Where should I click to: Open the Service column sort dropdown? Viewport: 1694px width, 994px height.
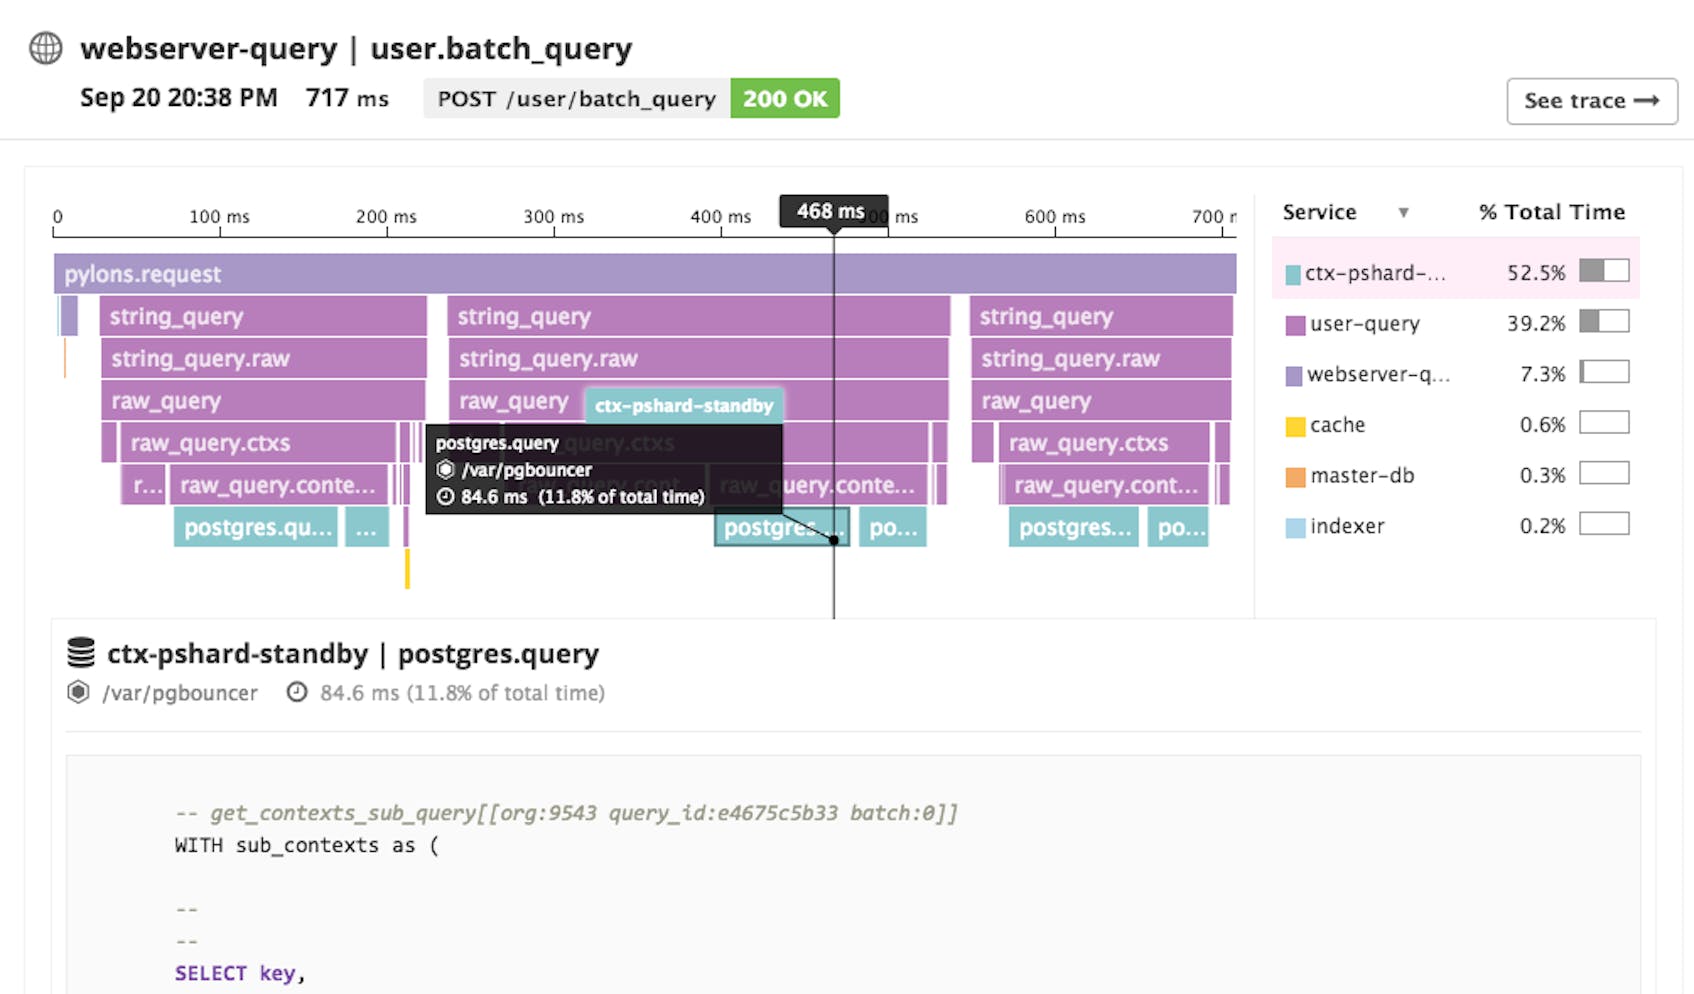[x=1405, y=212]
